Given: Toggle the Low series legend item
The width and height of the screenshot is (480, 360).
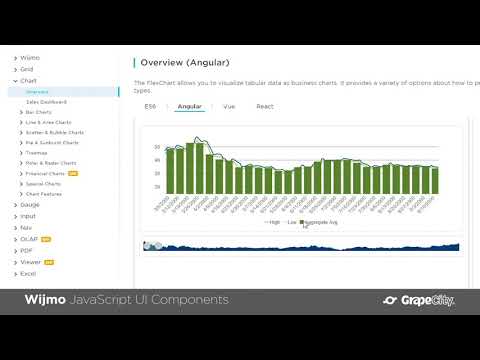Looking at the screenshot, I should [x=289, y=222].
